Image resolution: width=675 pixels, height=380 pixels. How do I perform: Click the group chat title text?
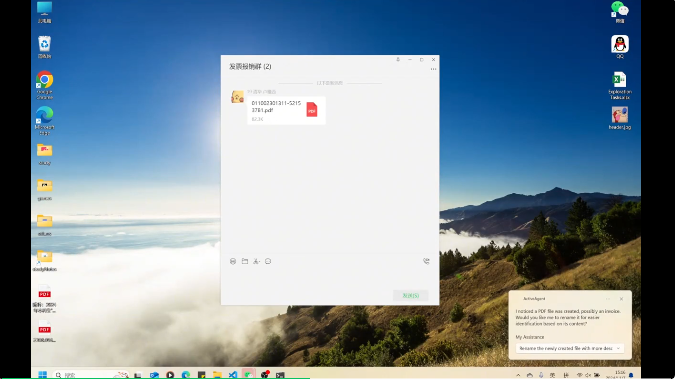[250, 67]
